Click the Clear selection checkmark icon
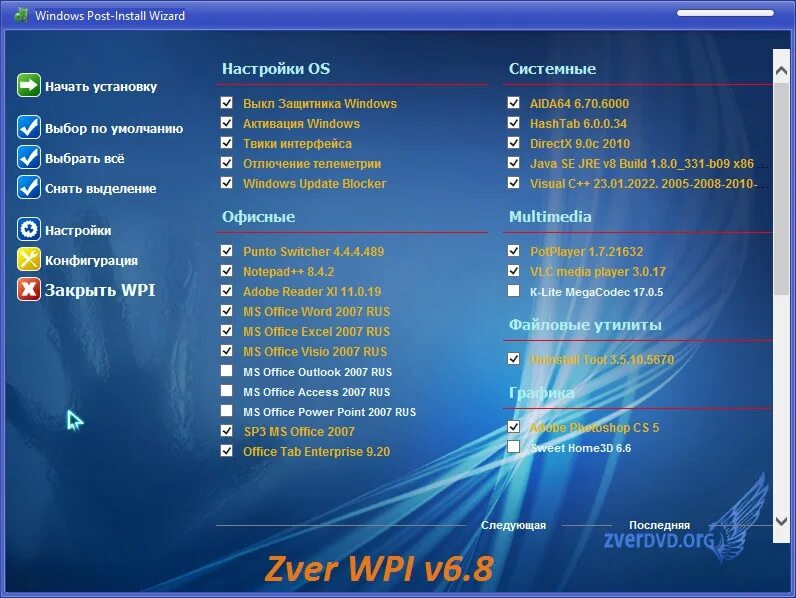 pos(28,187)
